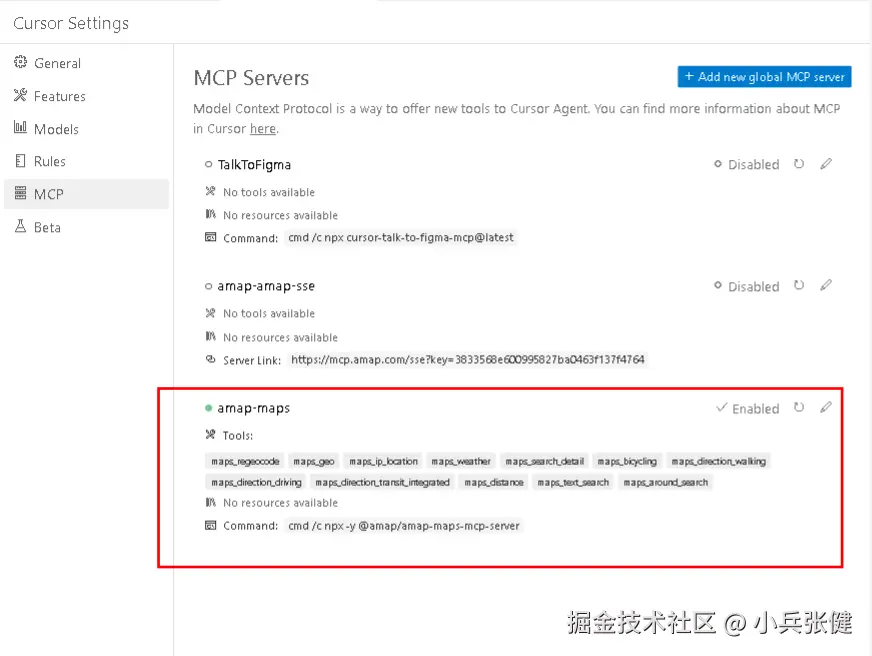Click the maps_search_detail tool tag
Screen dimensions: 872x656
pyautogui.click(x=544, y=461)
